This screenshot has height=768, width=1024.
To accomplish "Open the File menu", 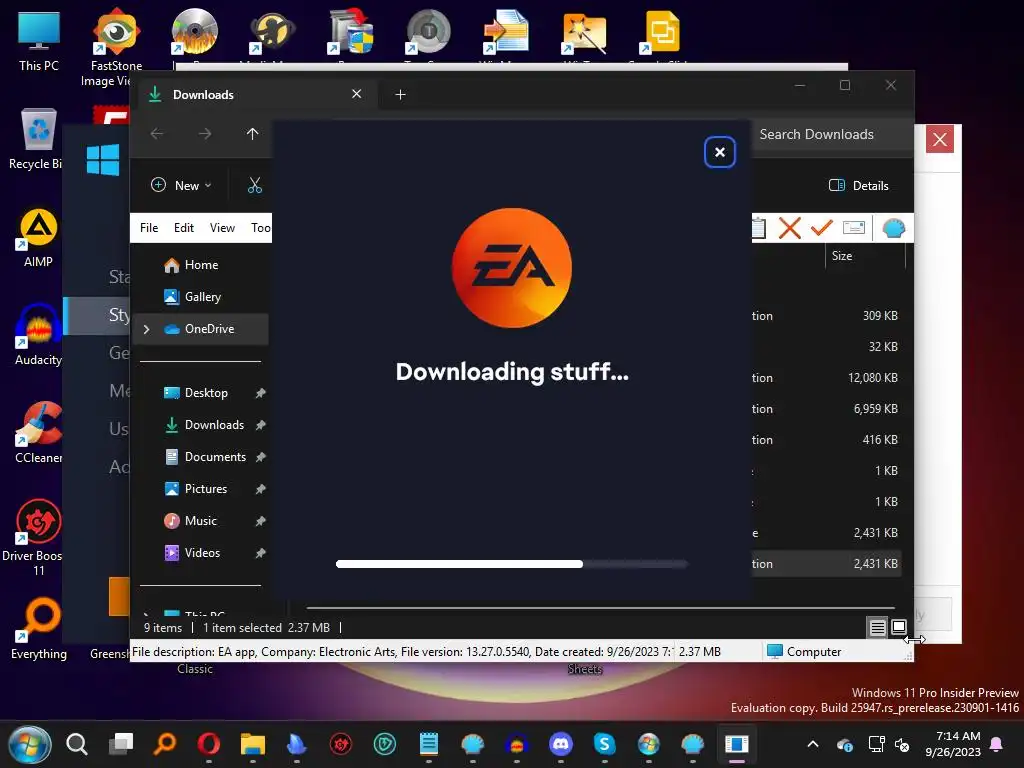I will 149,228.
